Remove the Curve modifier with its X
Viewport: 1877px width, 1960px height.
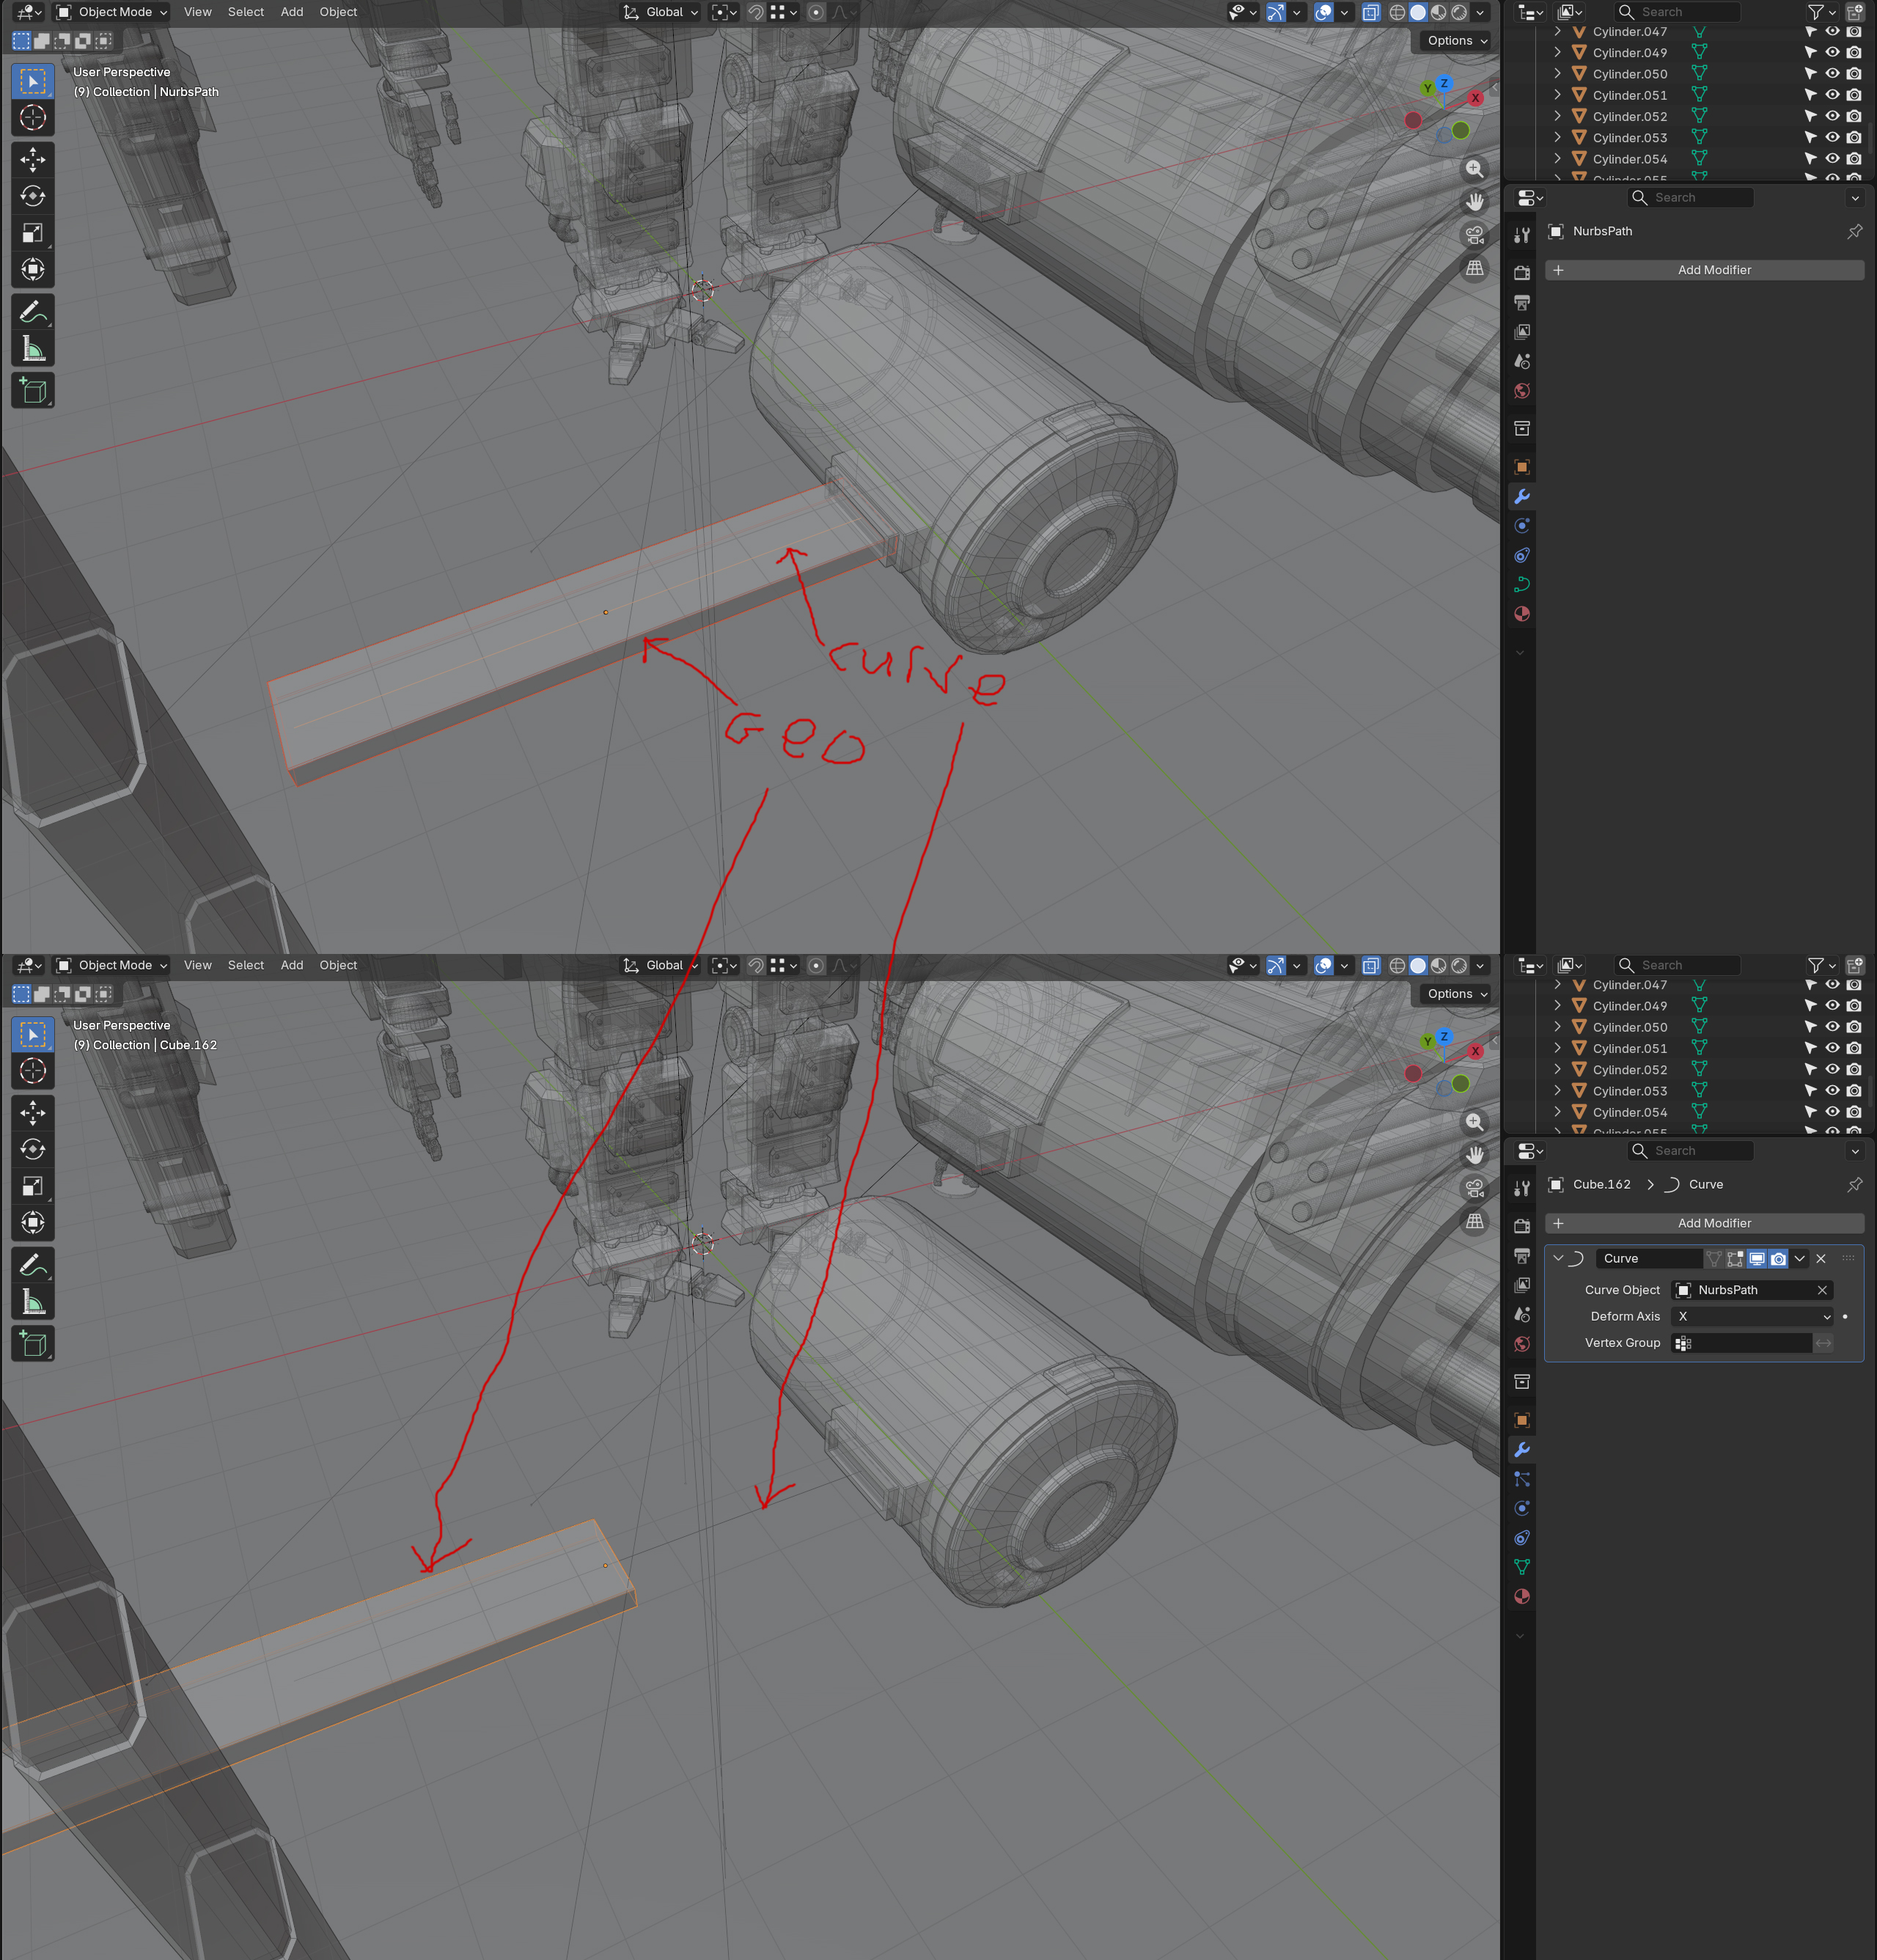1821,1259
